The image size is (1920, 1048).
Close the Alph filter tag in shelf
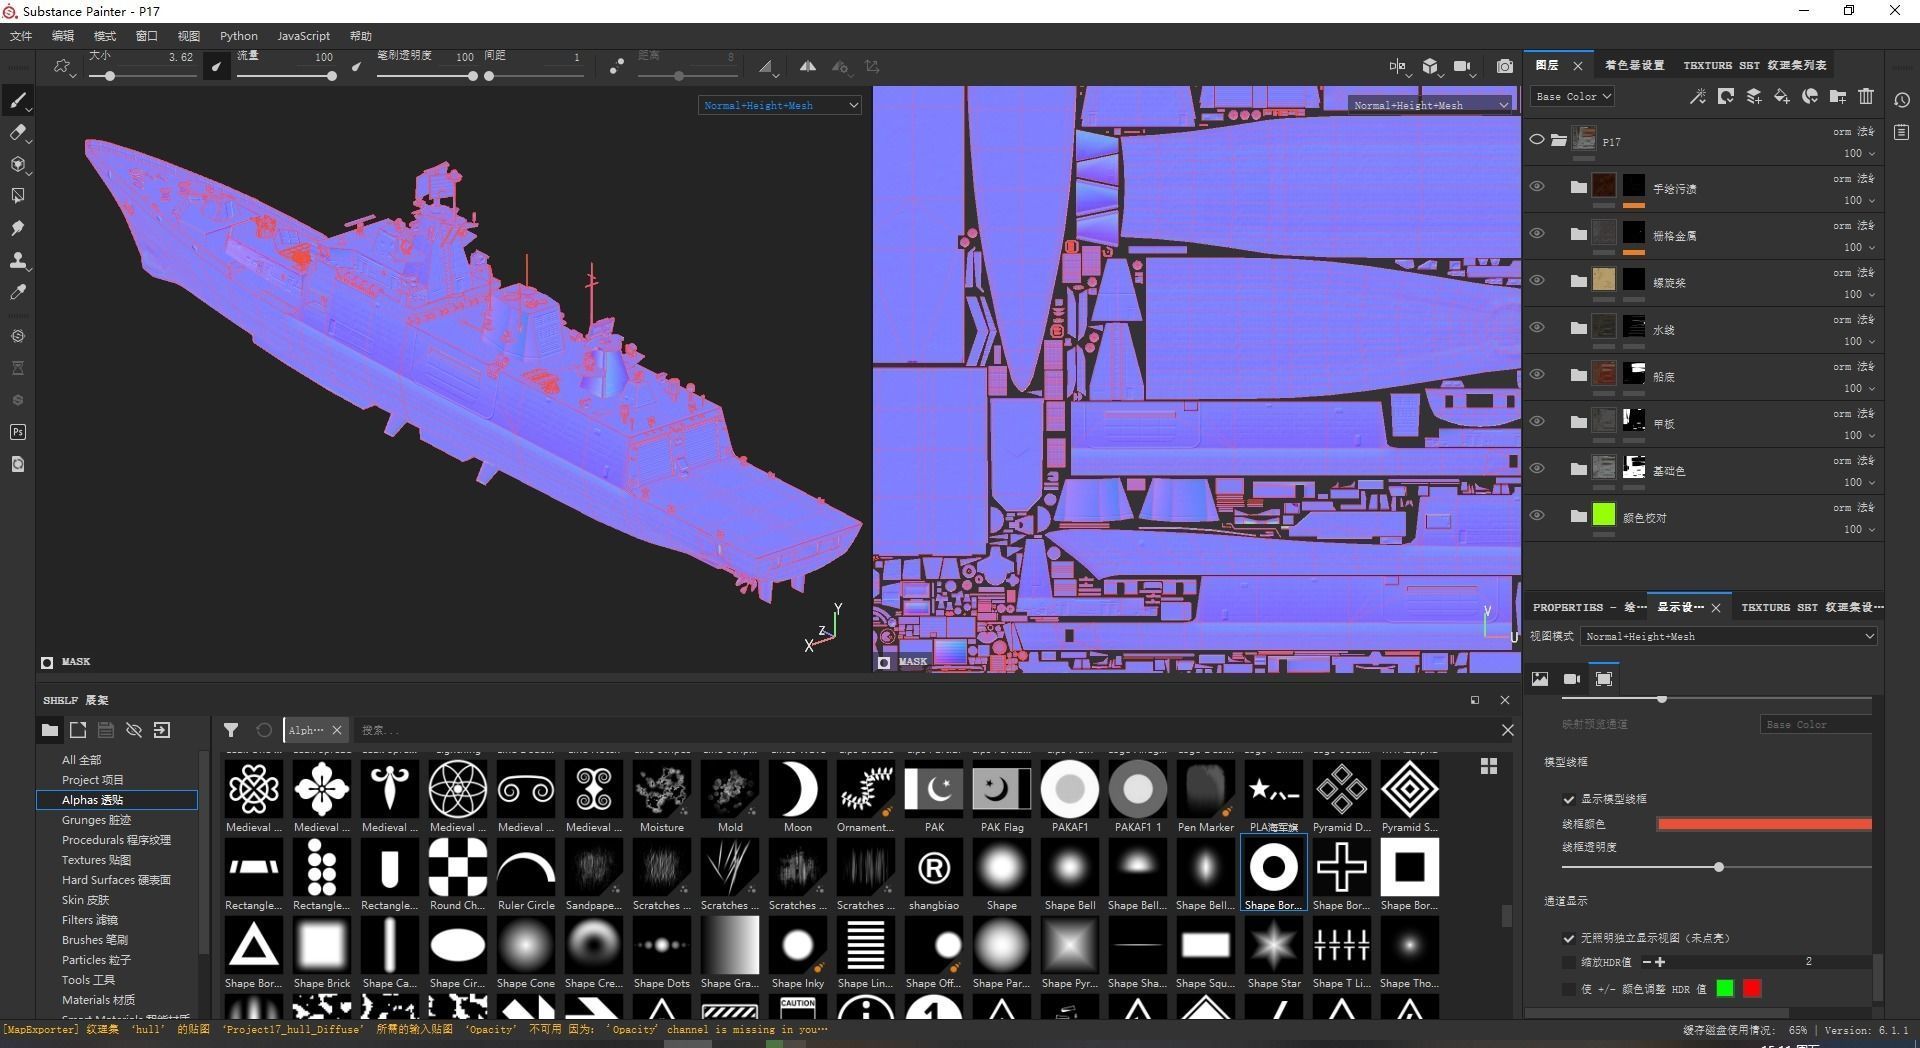pyautogui.click(x=337, y=730)
